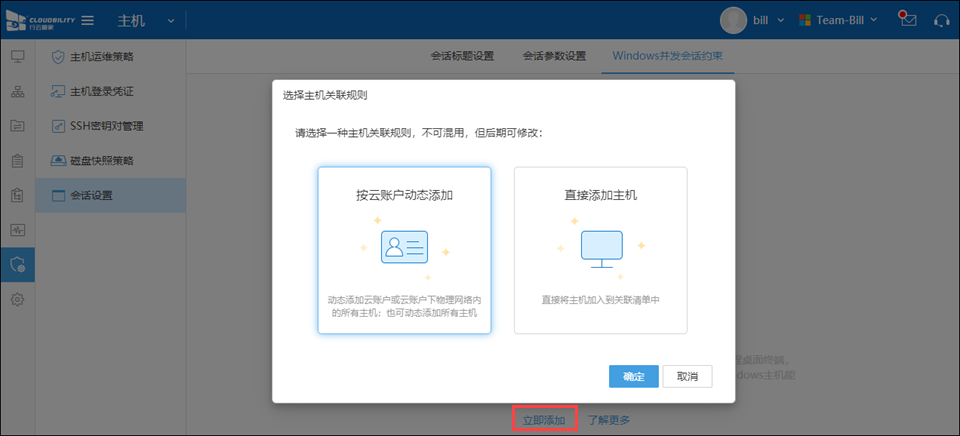Click the Cloudbility logo
The image size is (960, 436).
[40, 20]
